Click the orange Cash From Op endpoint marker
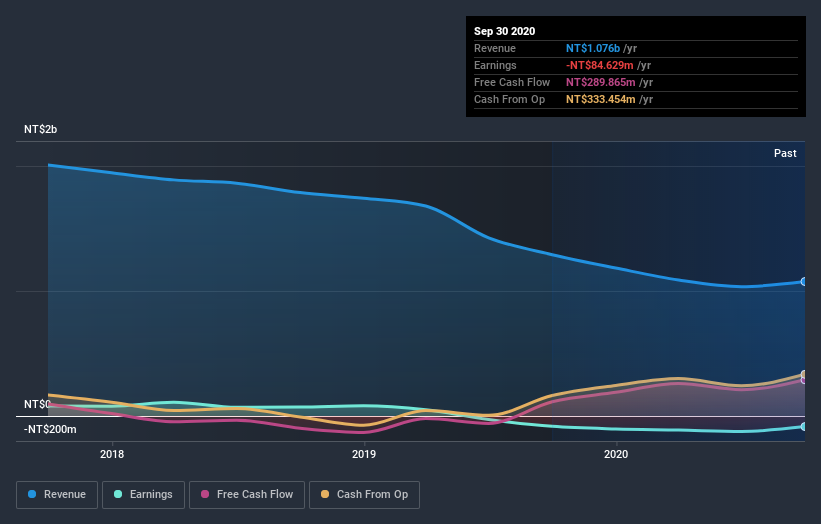This screenshot has height=524, width=821. (x=804, y=374)
